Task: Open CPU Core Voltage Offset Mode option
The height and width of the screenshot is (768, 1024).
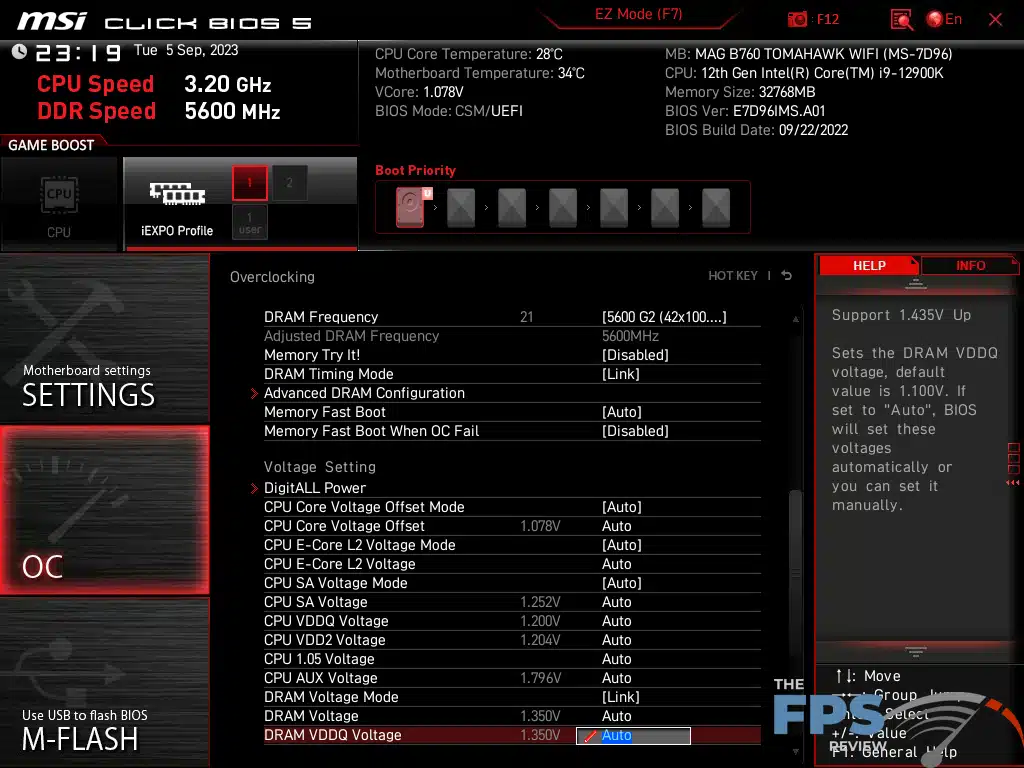Action: pos(622,507)
